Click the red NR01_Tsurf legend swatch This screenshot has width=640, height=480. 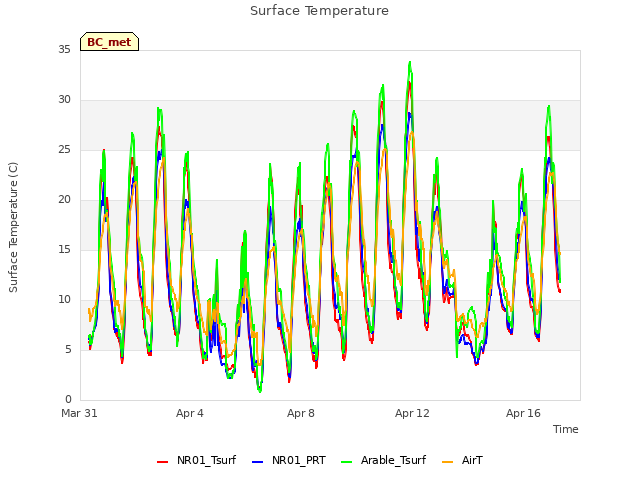click(162, 462)
